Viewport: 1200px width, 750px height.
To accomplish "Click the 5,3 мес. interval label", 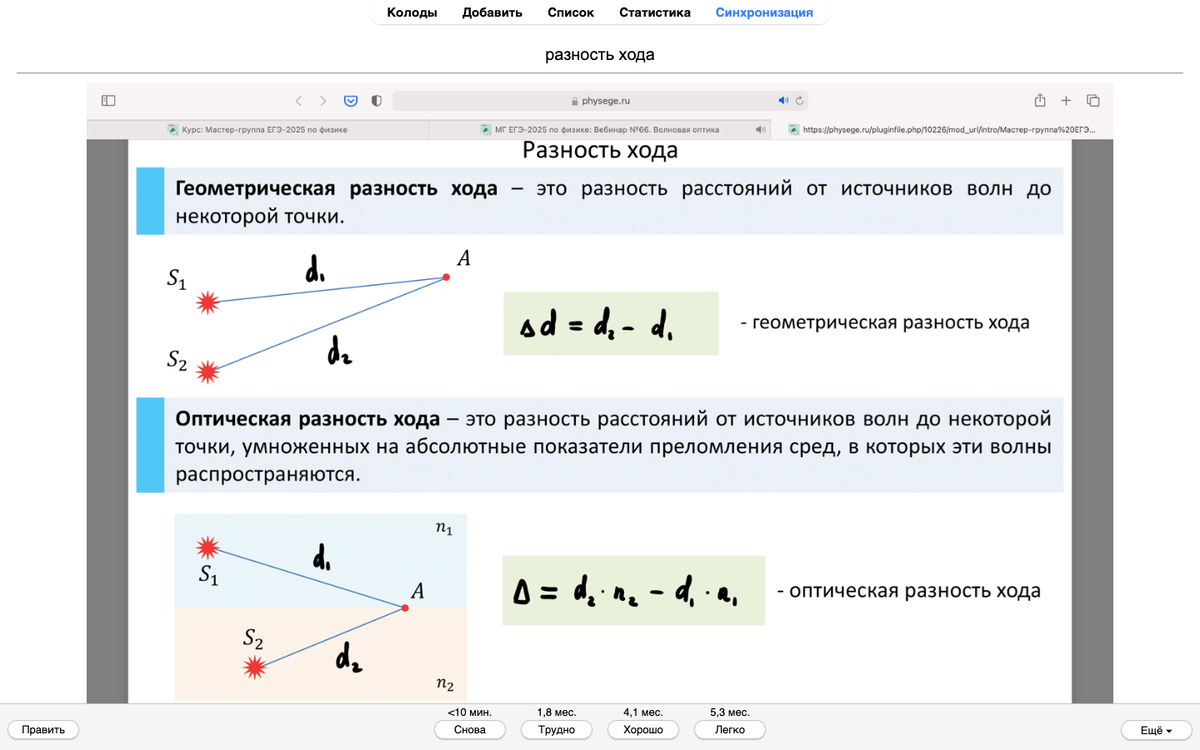I will pyautogui.click(x=730, y=712).
